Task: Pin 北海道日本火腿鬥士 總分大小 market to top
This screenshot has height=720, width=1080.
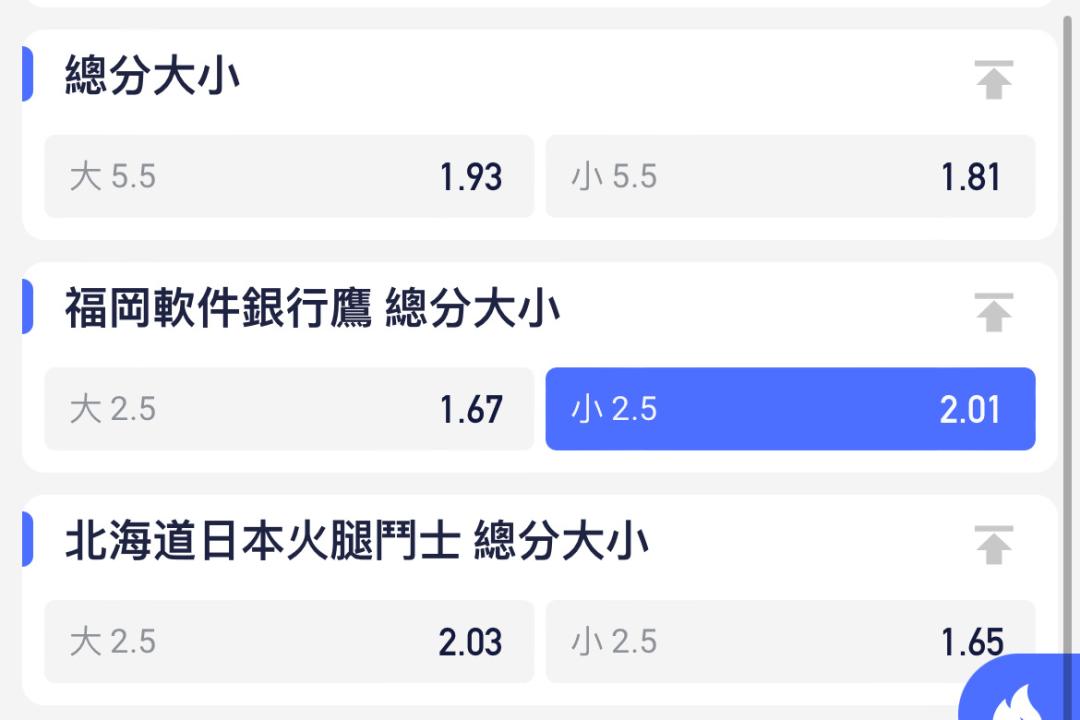Action: (x=993, y=546)
